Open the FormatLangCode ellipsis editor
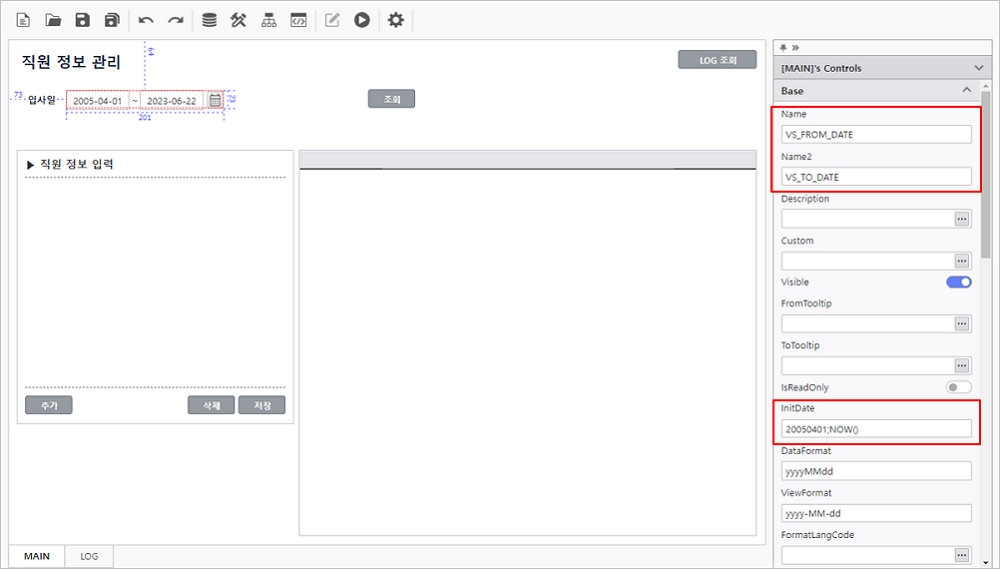Image resolution: width=1000 pixels, height=569 pixels. [961, 555]
